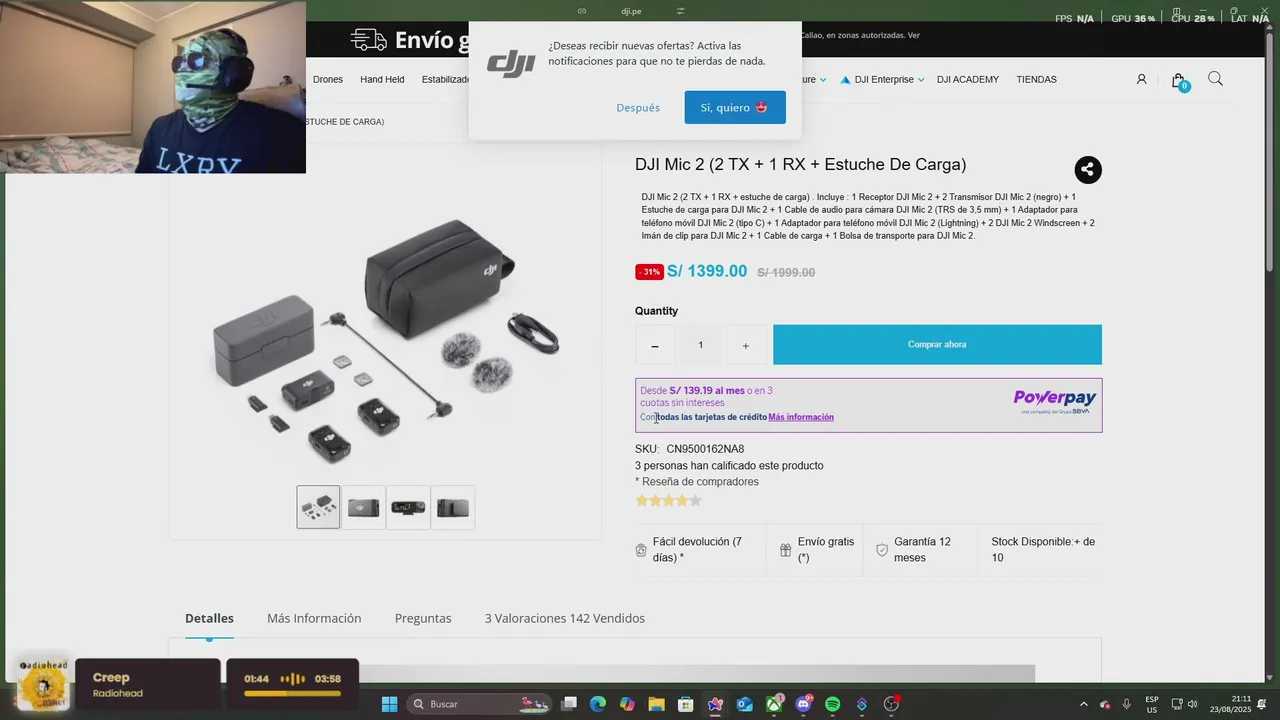
Task: Click the Creep song progress bar
Action: coord(292,693)
